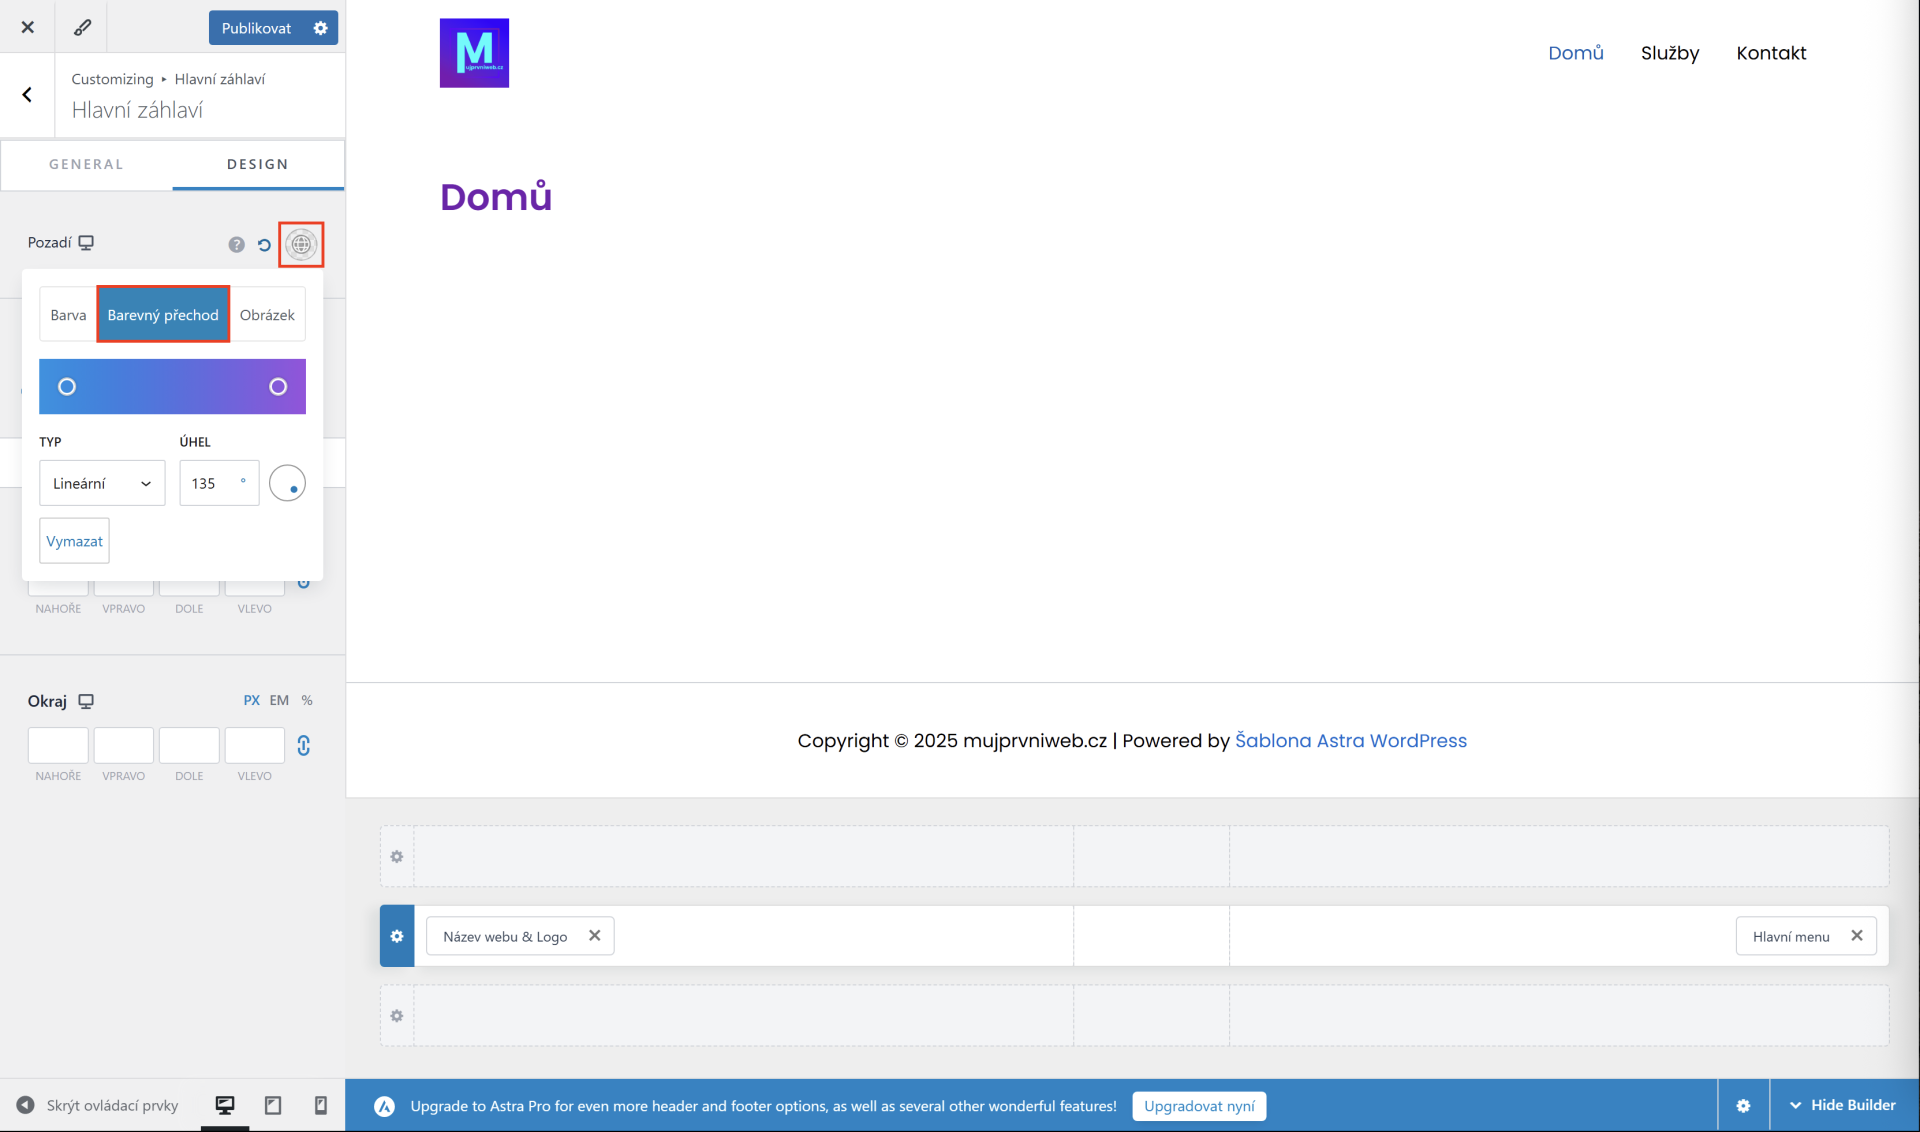Switch to the GENERAL tab
This screenshot has width=1920, height=1132.
coord(86,164)
